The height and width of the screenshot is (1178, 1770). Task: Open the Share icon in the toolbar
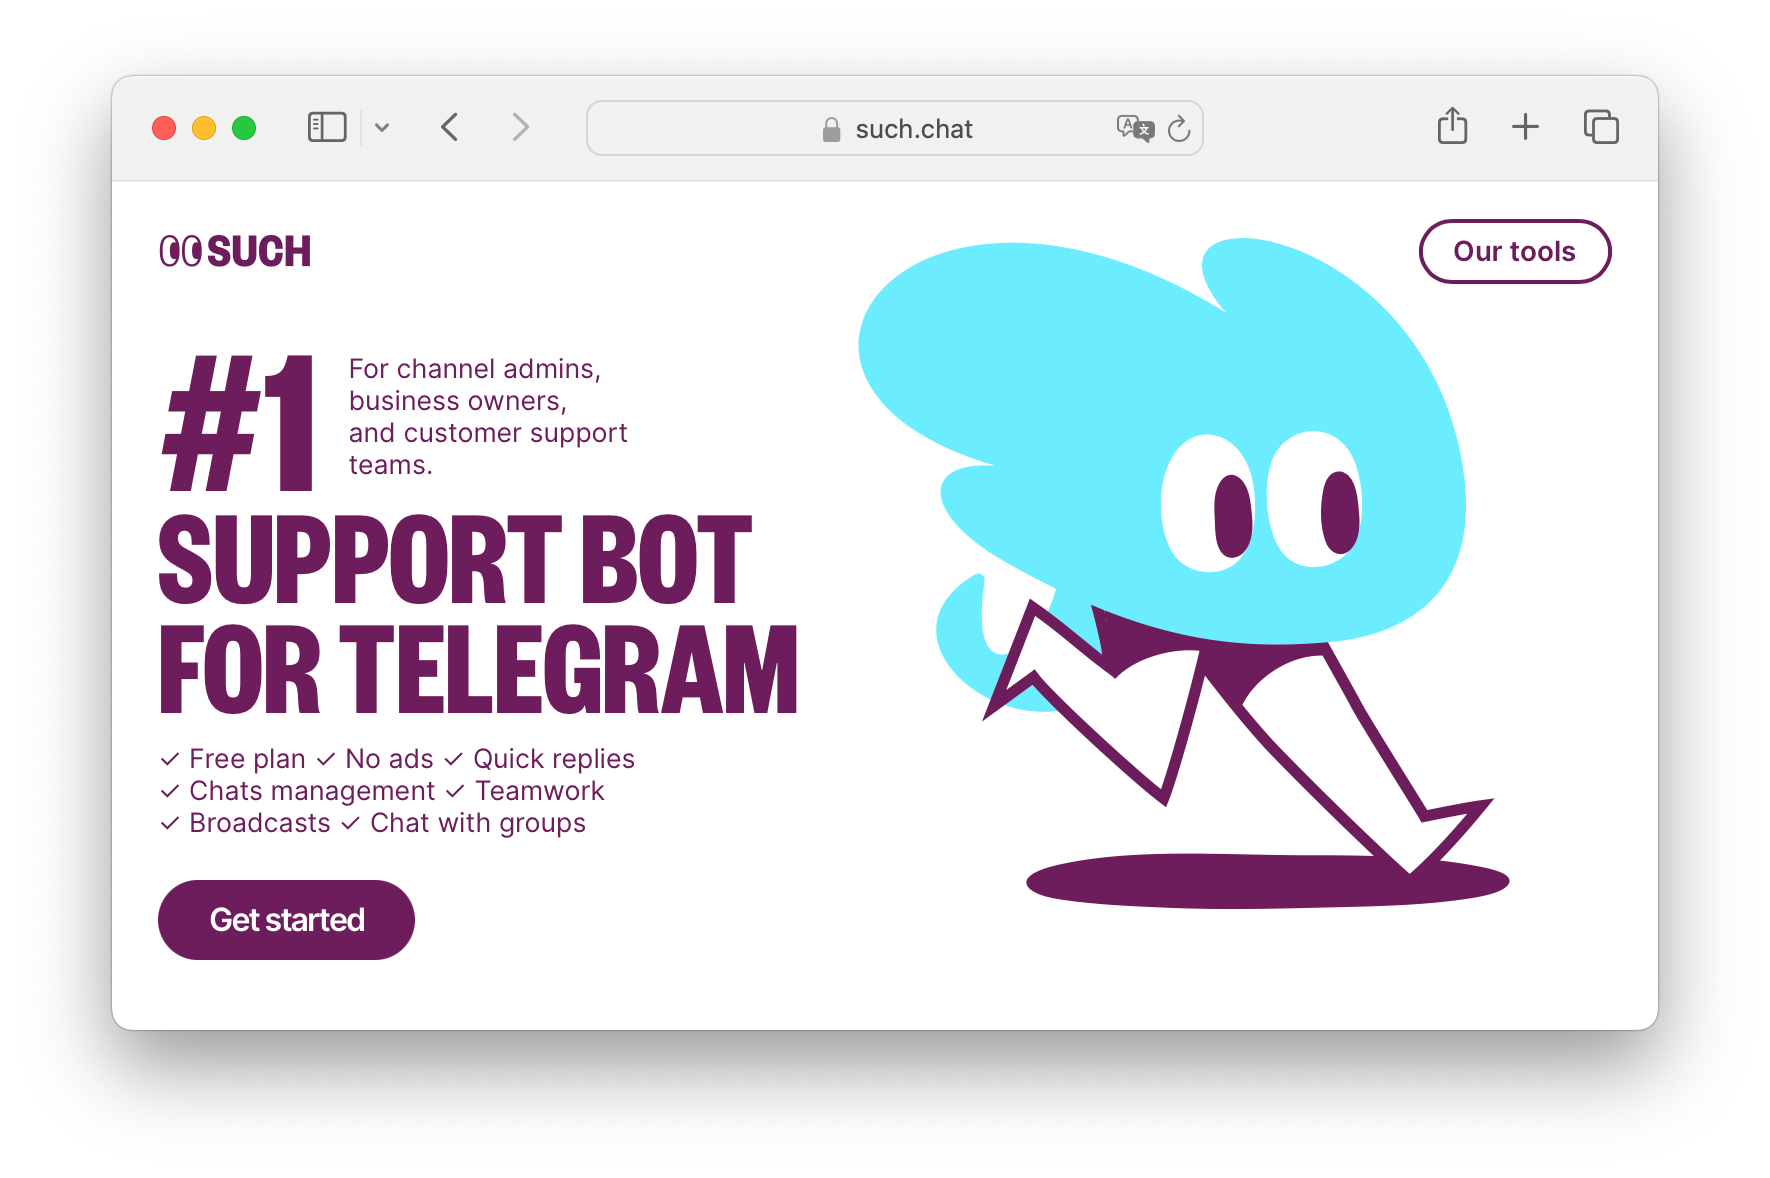1452,126
